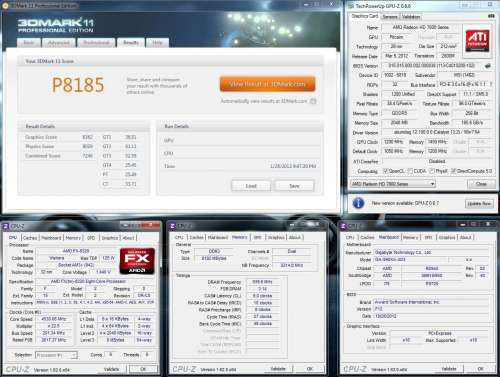Screen dimensions: 500x377
Task: Click the Core Speed value in left CPU-Z
Action: pyautogui.click(x=53, y=319)
